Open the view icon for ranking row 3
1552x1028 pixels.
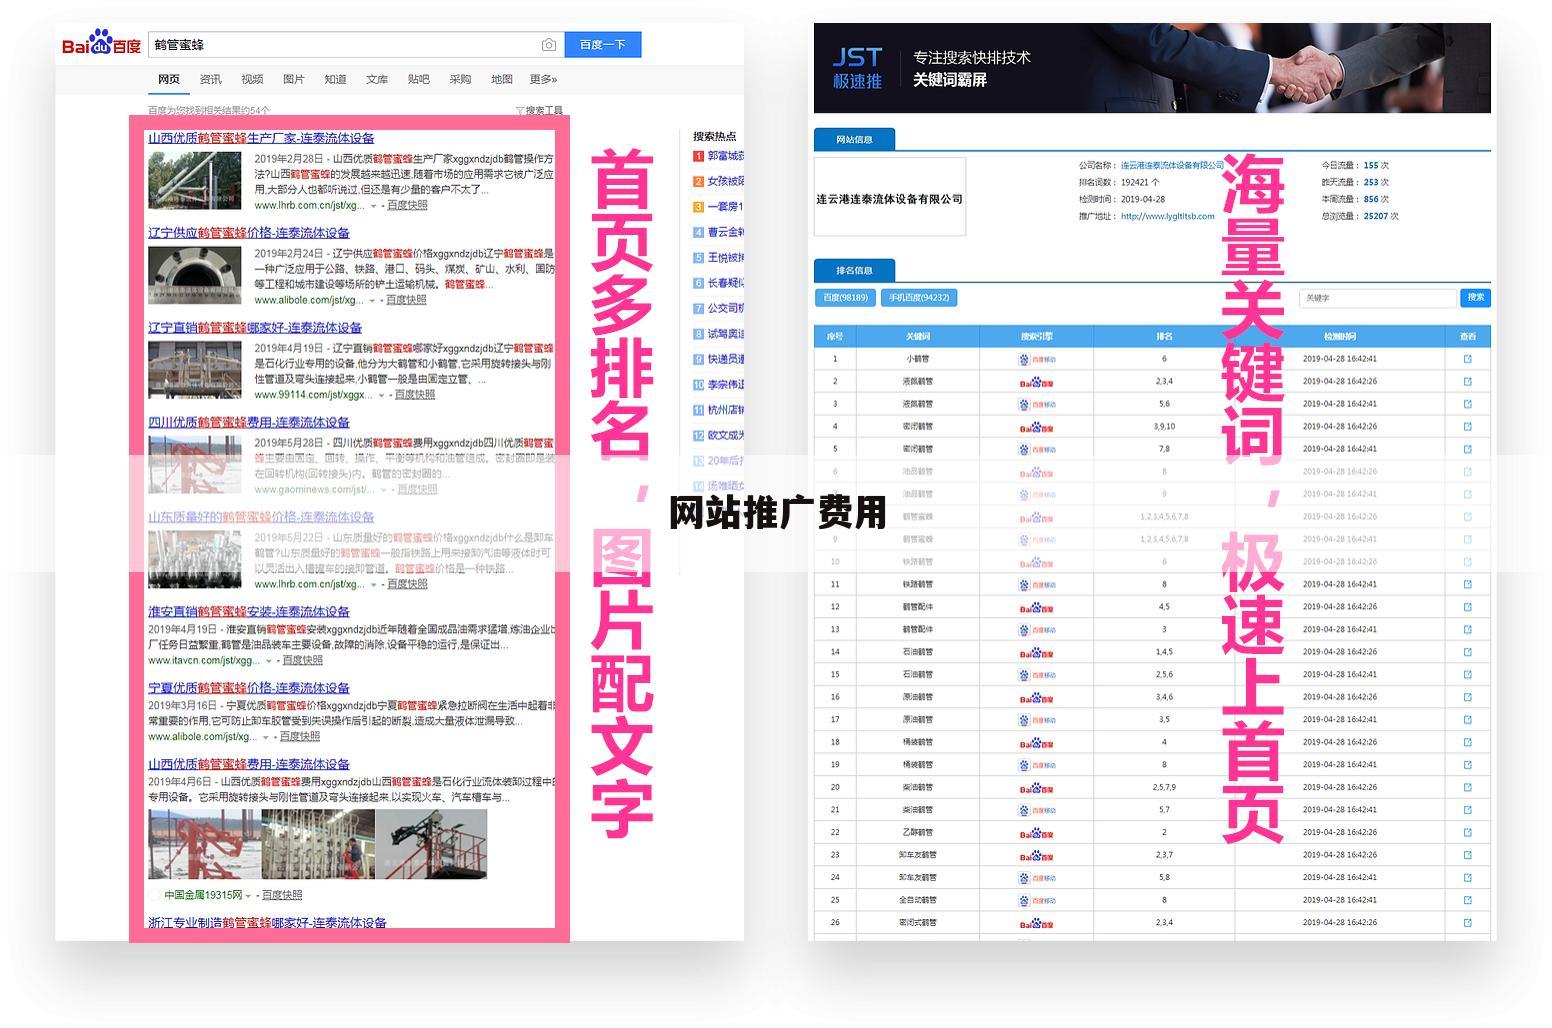(x=1467, y=404)
